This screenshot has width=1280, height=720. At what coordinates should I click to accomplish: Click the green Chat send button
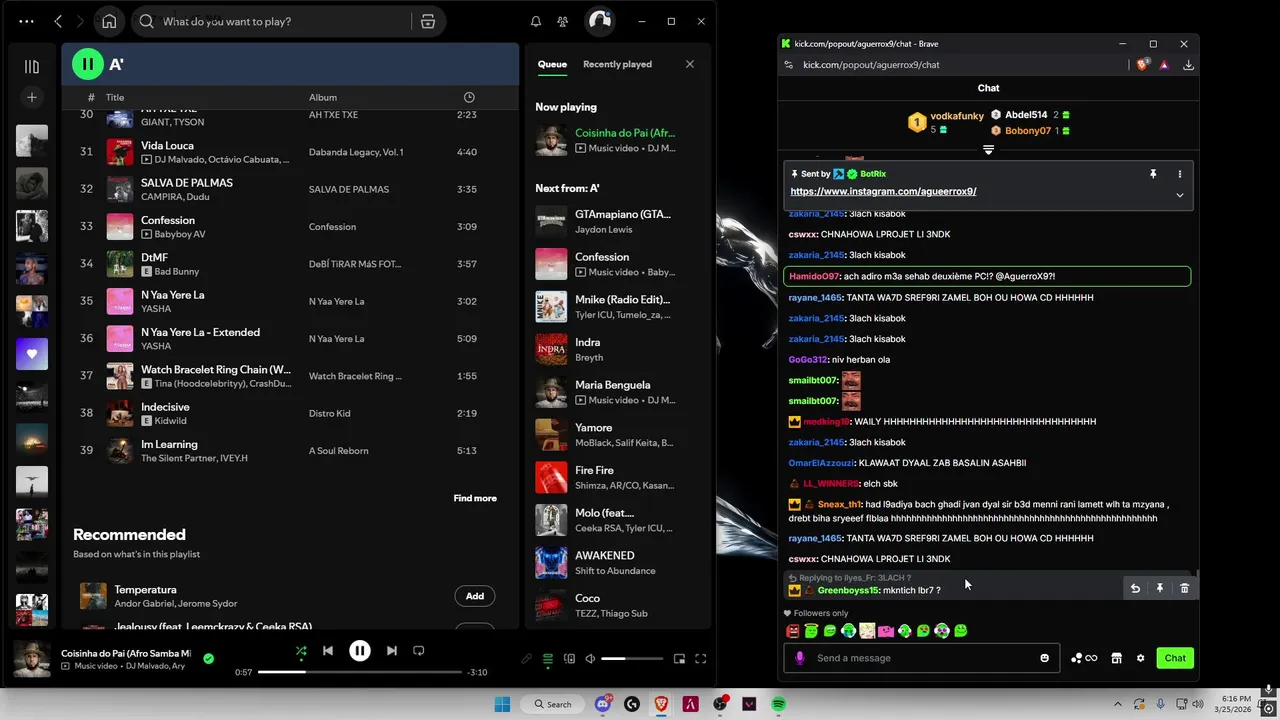coord(1175,658)
